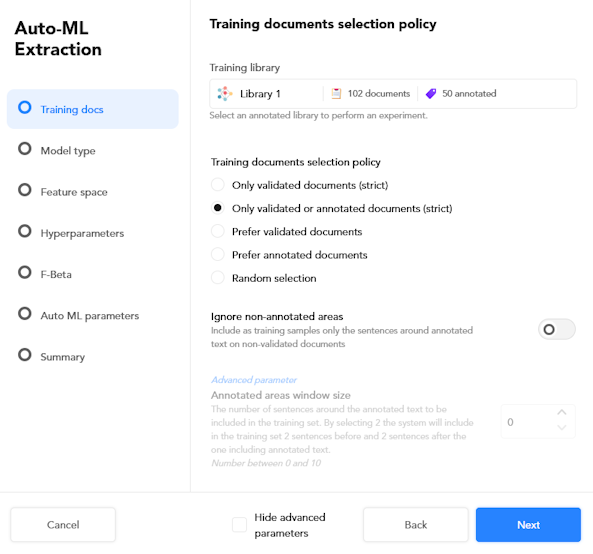Increase window size with up arrow
Screen dimensions: 593x554
(x=562, y=413)
